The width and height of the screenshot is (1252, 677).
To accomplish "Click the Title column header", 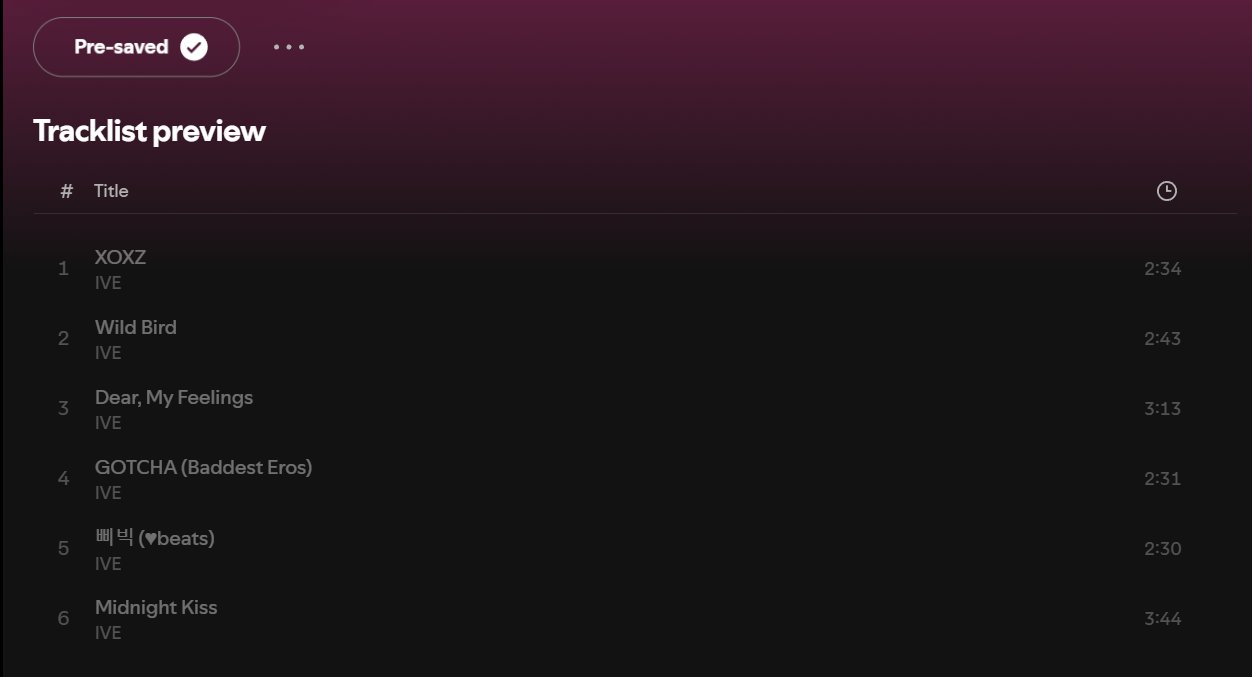I will pyautogui.click(x=111, y=191).
